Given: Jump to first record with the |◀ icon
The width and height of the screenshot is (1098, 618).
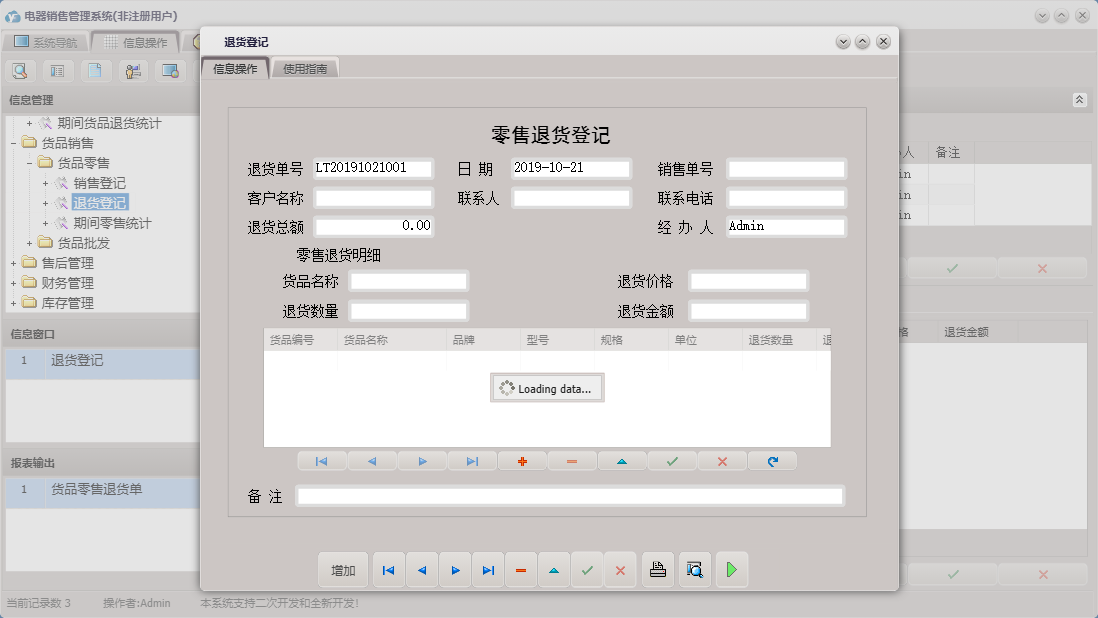Looking at the screenshot, I should click(x=388, y=570).
